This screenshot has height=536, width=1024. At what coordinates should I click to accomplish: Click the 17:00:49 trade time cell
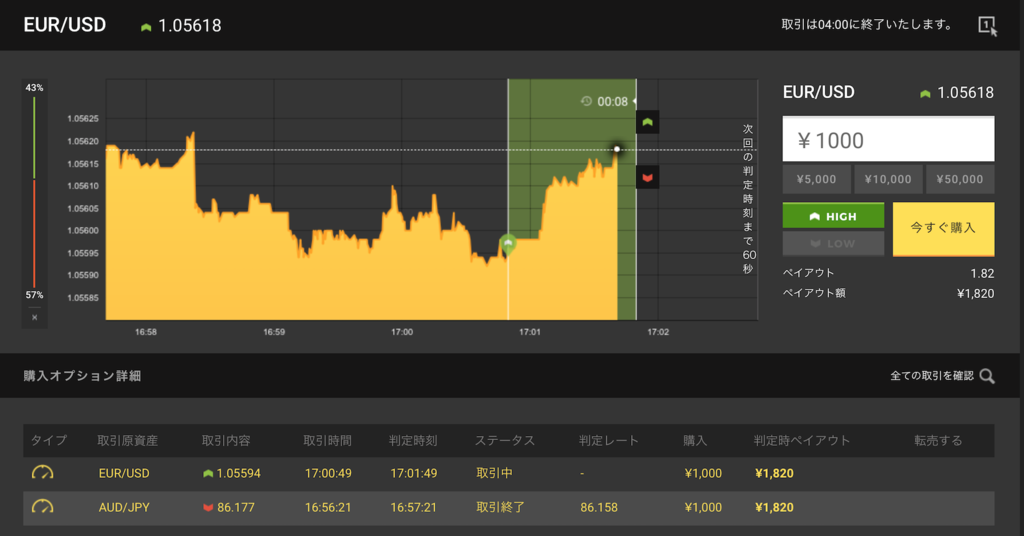pos(328,473)
